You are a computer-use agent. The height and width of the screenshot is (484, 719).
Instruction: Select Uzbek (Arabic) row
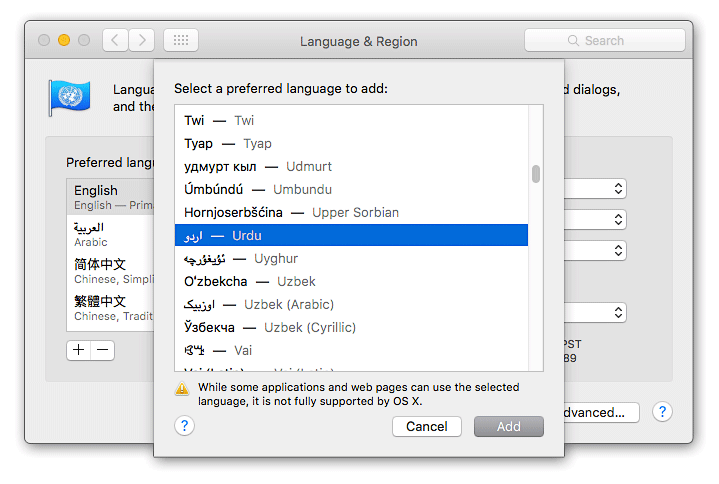click(x=351, y=304)
